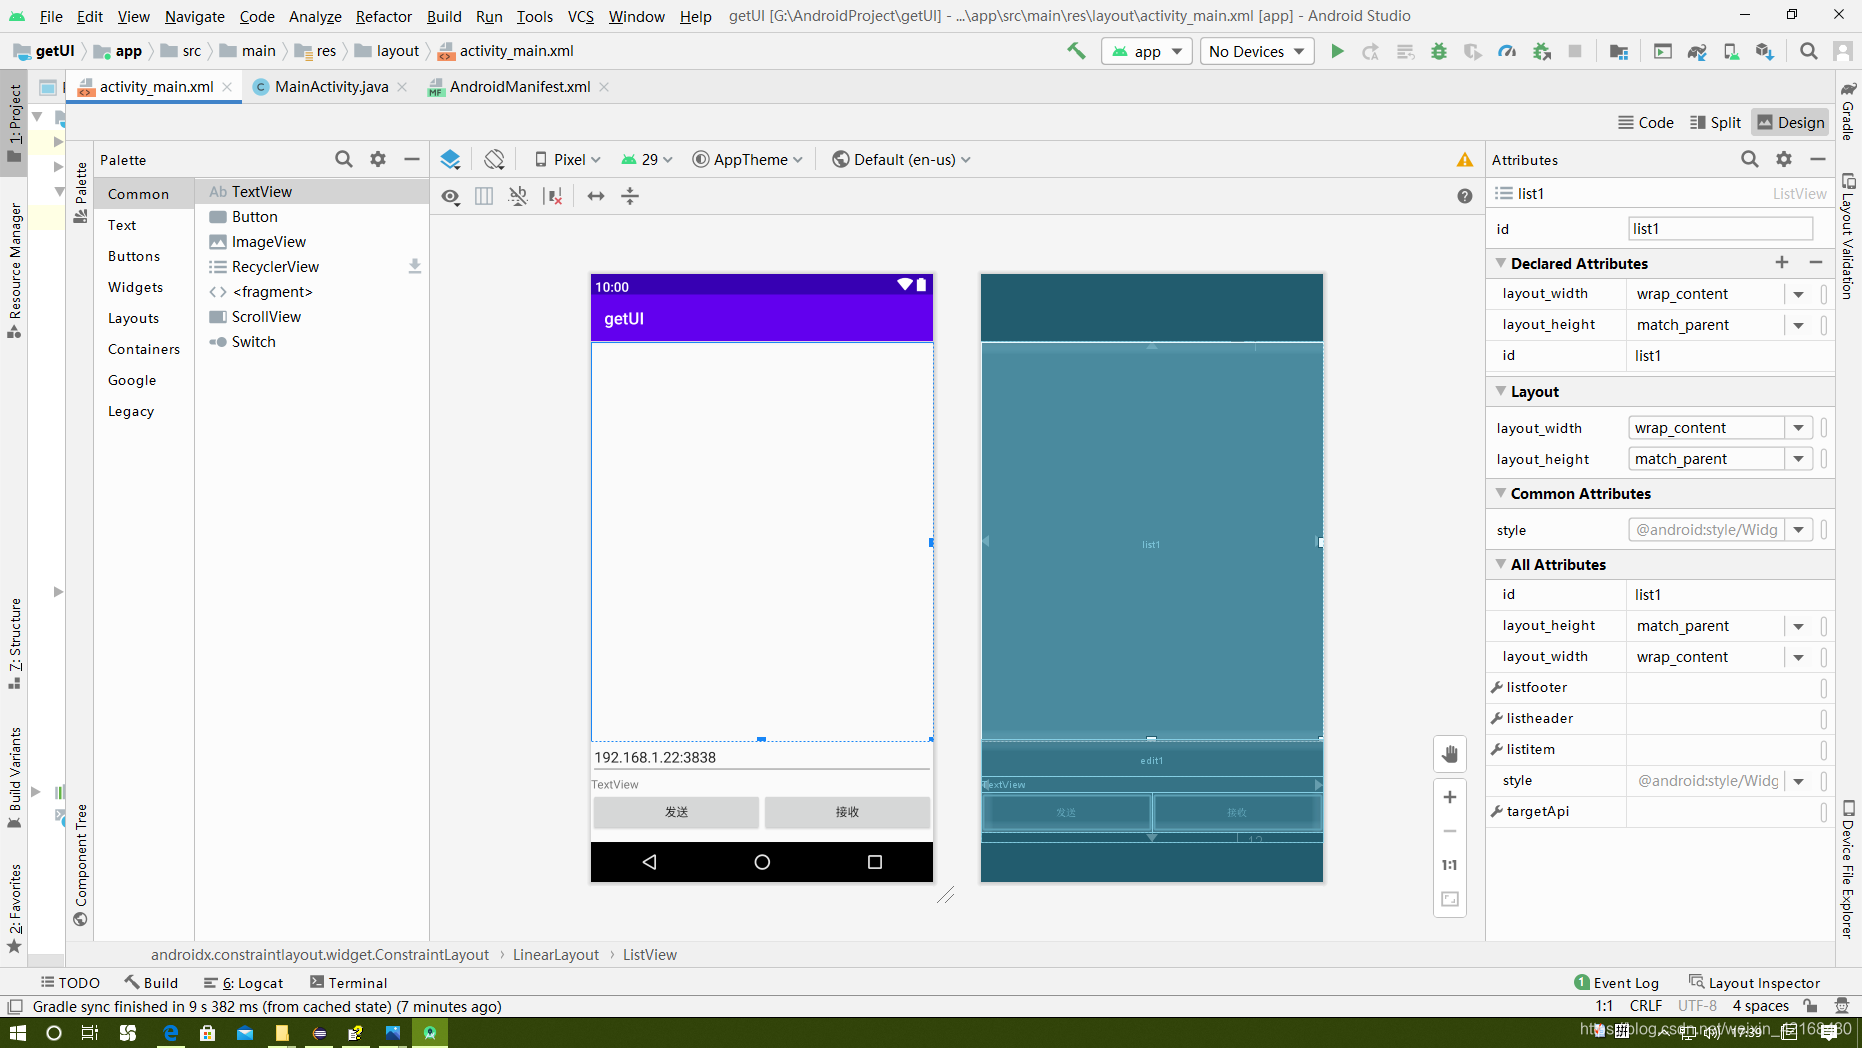This screenshot has width=1862, height=1048.
Task: Open the app run configuration dropdown
Action: pyautogui.click(x=1147, y=51)
